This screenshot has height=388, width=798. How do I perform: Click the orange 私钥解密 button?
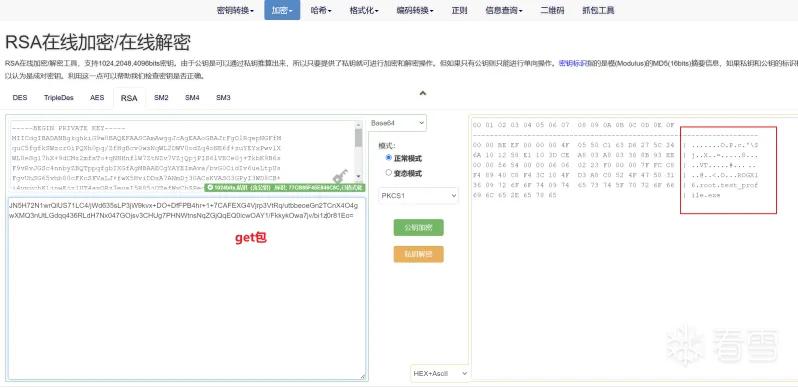coord(418,254)
